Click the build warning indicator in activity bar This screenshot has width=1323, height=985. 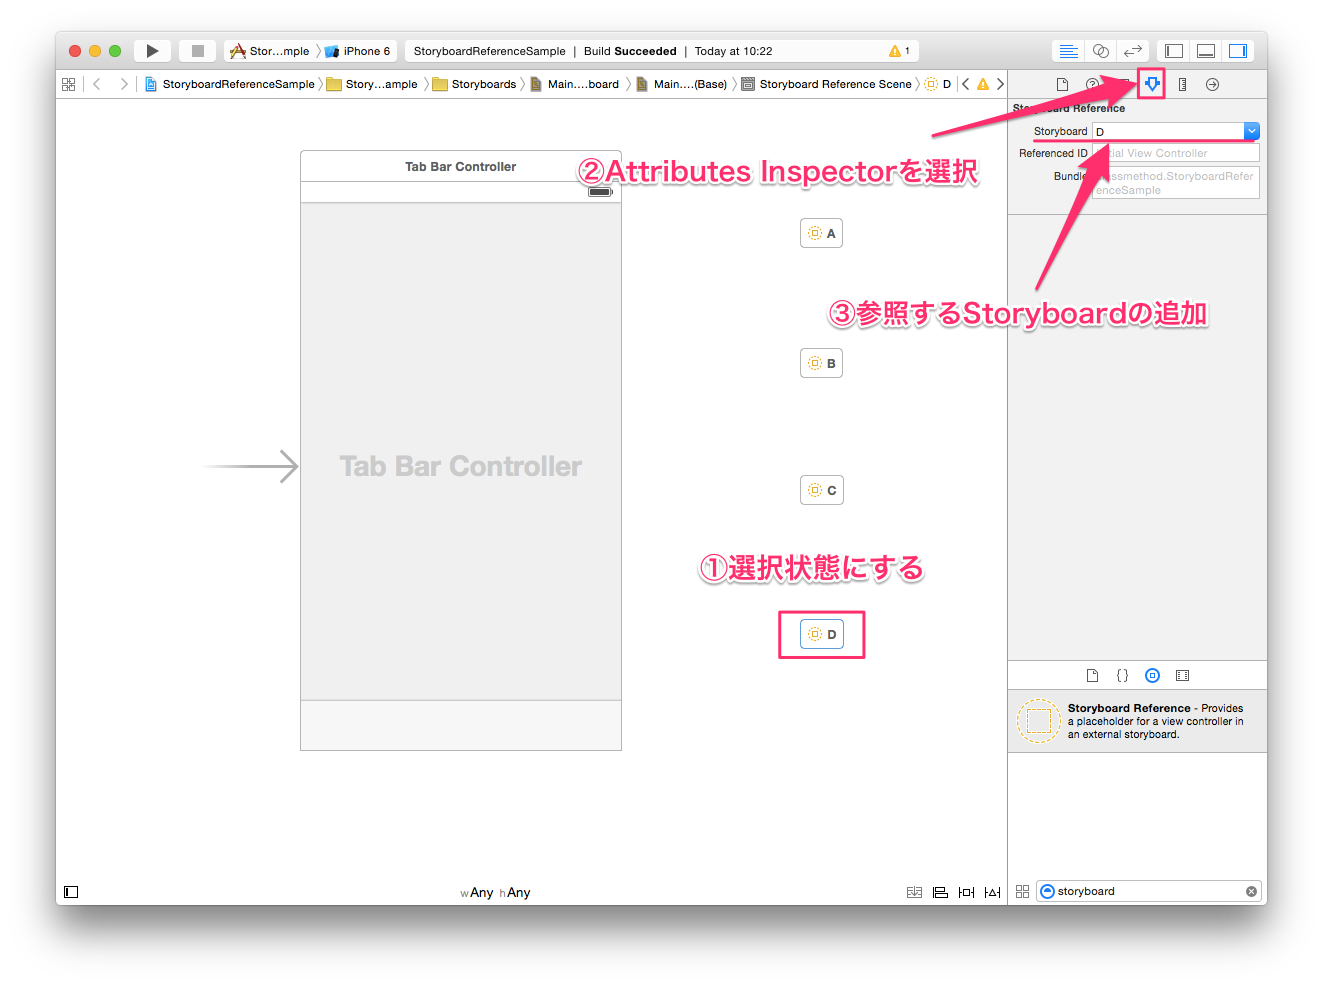click(x=899, y=51)
